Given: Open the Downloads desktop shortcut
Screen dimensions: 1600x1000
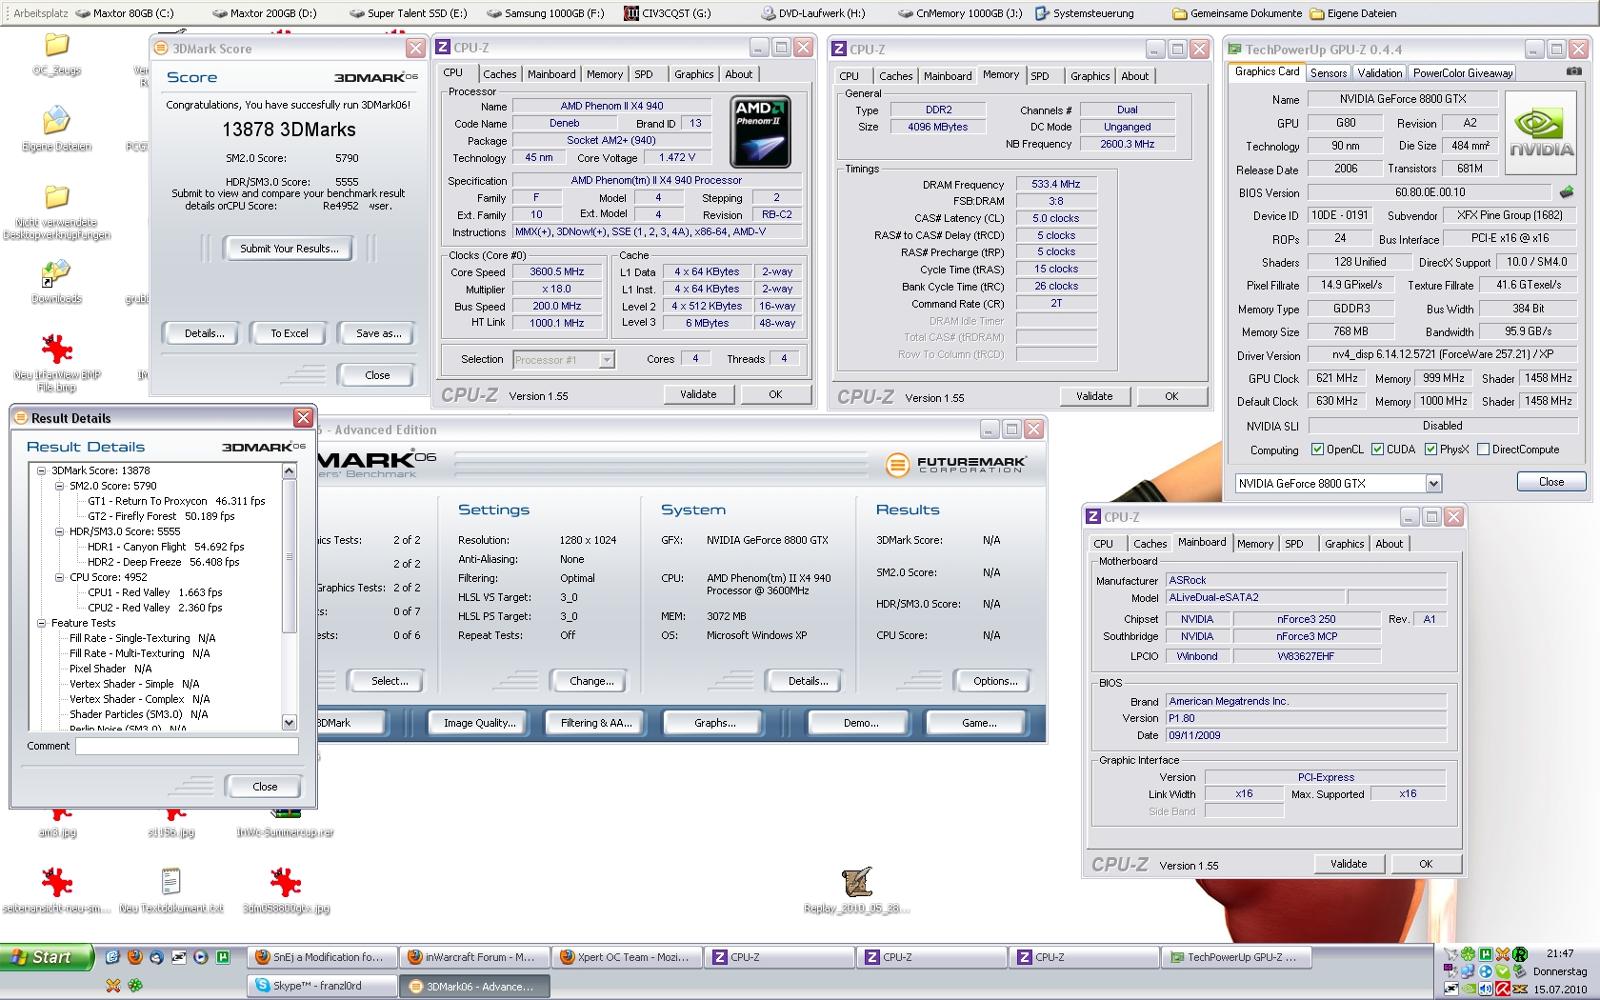Looking at the screenshot, I should 57,283.
